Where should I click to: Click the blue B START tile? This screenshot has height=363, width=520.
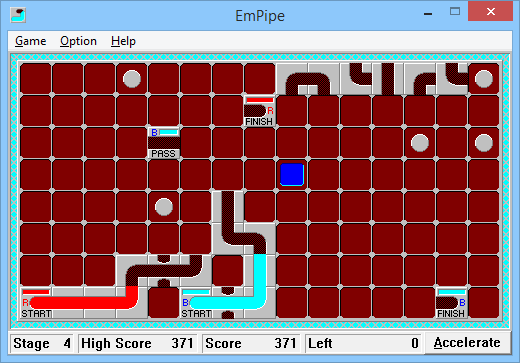click(x=196, y=303)
